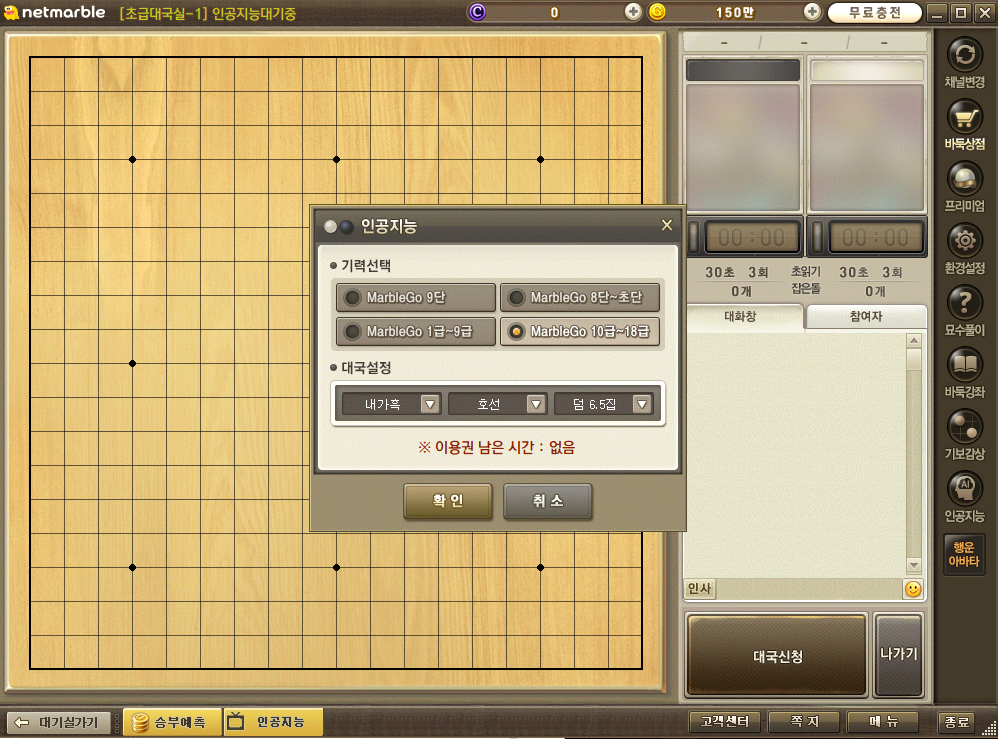Image resolution: width=998 pixels, height=739 pixels.
Task: Click the chat message input field
Action: (808, 589)
